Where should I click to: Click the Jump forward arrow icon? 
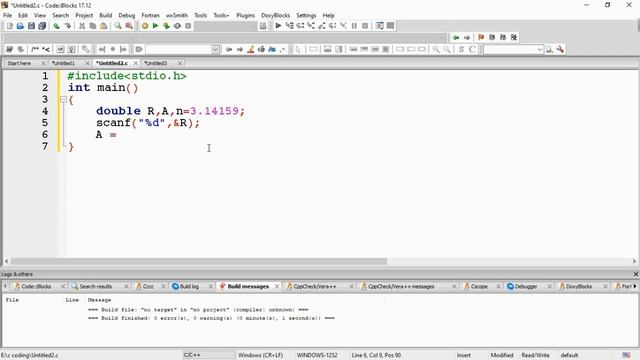click(467, 38)
